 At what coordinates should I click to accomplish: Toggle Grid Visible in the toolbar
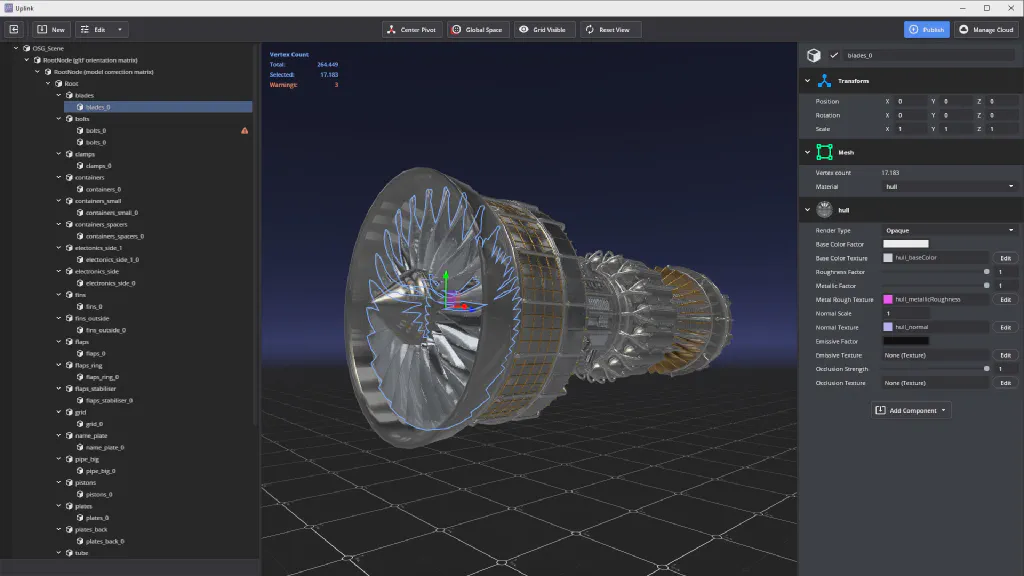(x=542, y=30)
